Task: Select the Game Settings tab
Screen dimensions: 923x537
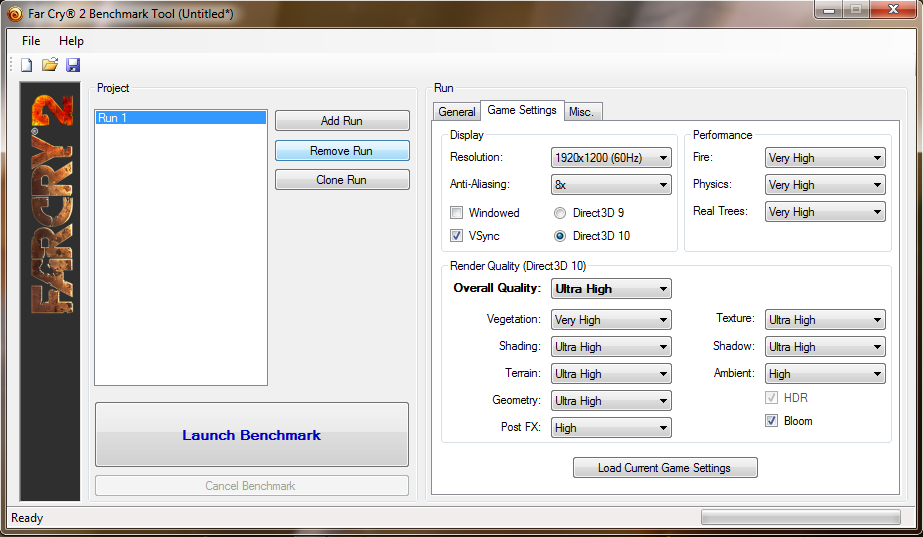Action: pyautogui.click(x=522, y=110)
